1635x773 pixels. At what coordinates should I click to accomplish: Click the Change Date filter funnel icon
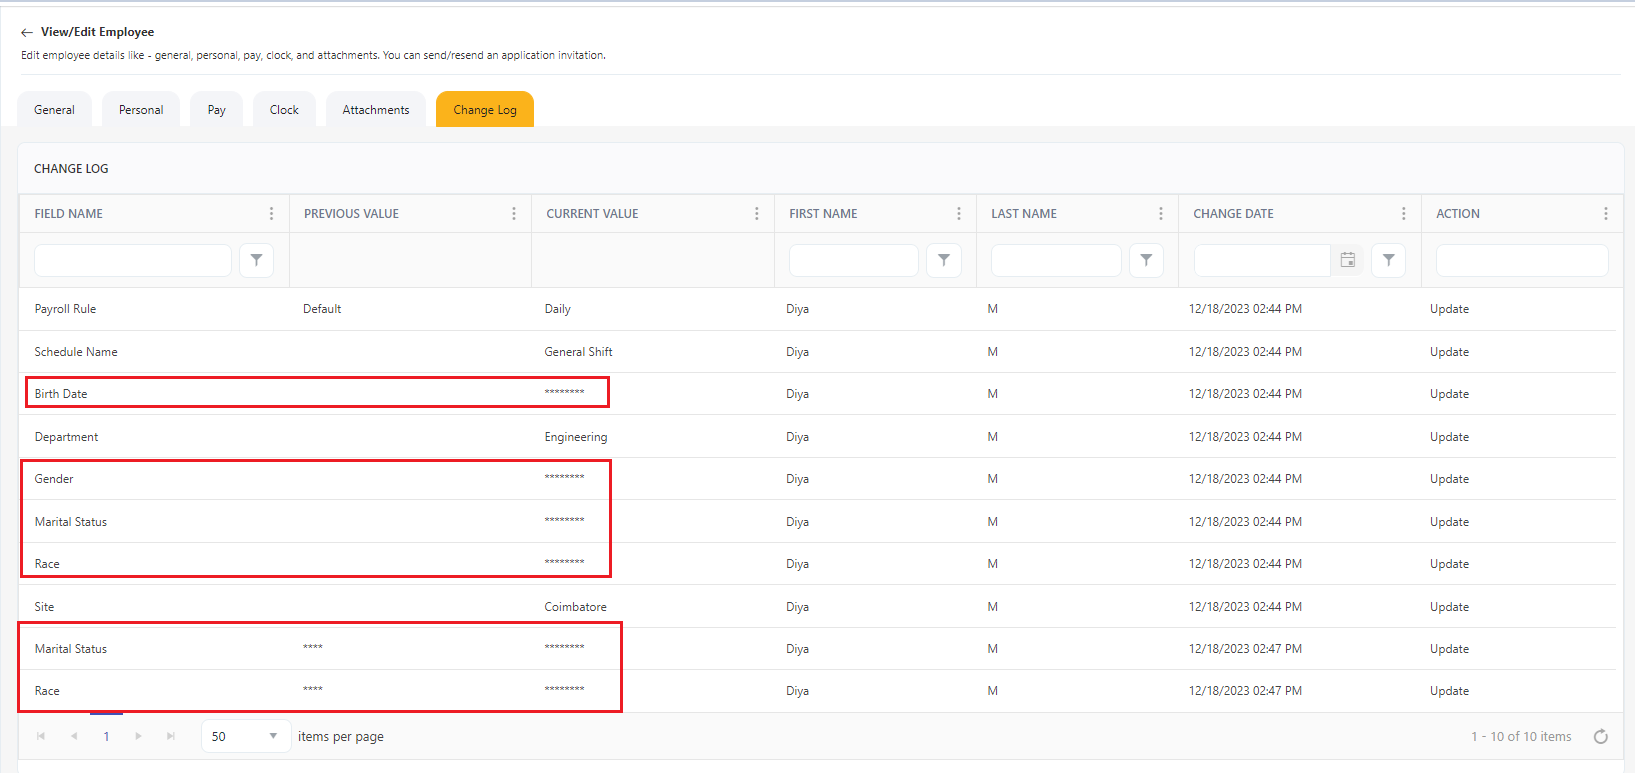(x=1388, y=260)
